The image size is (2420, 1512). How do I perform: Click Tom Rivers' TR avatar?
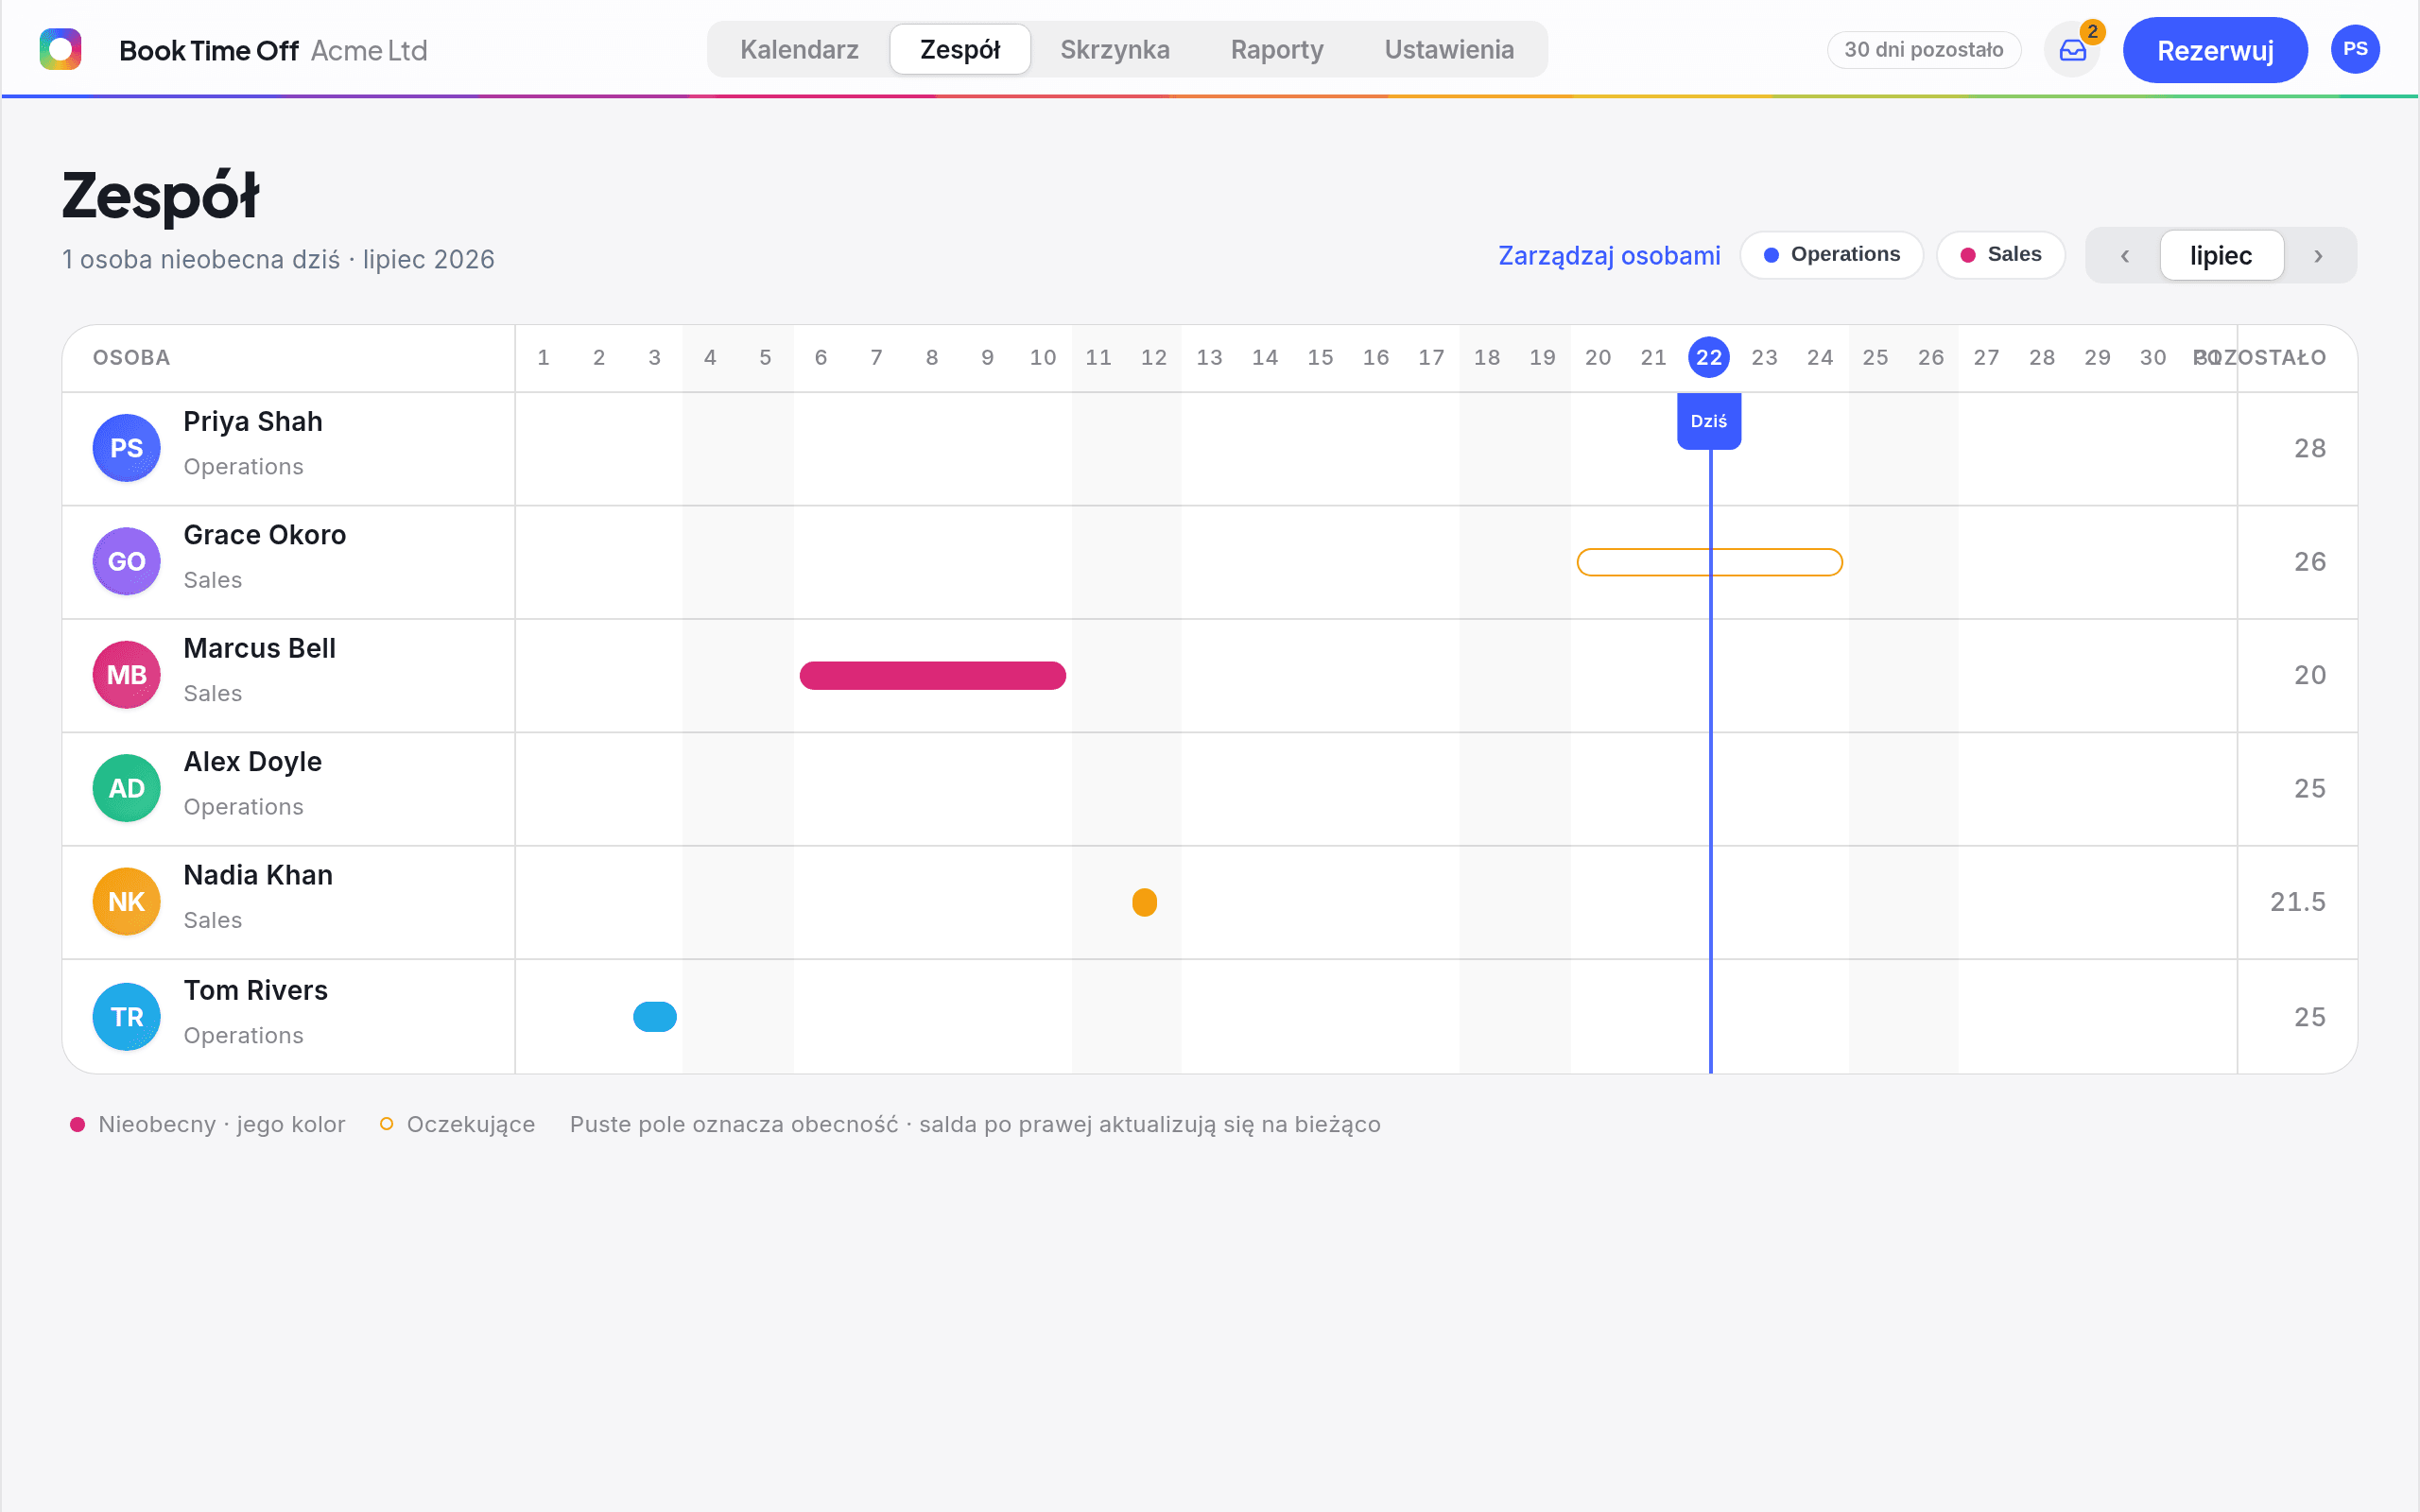[127, 1017]
